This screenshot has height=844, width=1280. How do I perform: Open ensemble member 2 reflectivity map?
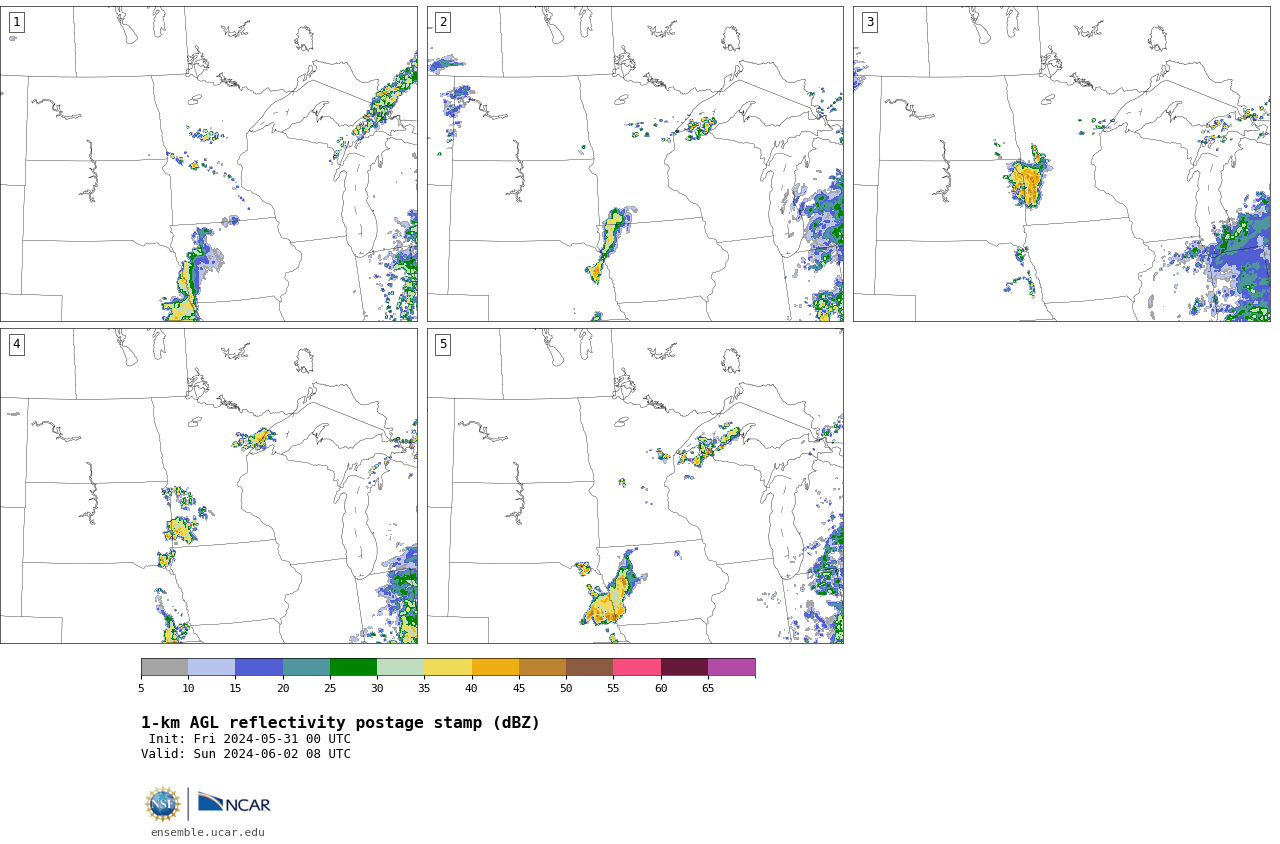tap(635, 164)
